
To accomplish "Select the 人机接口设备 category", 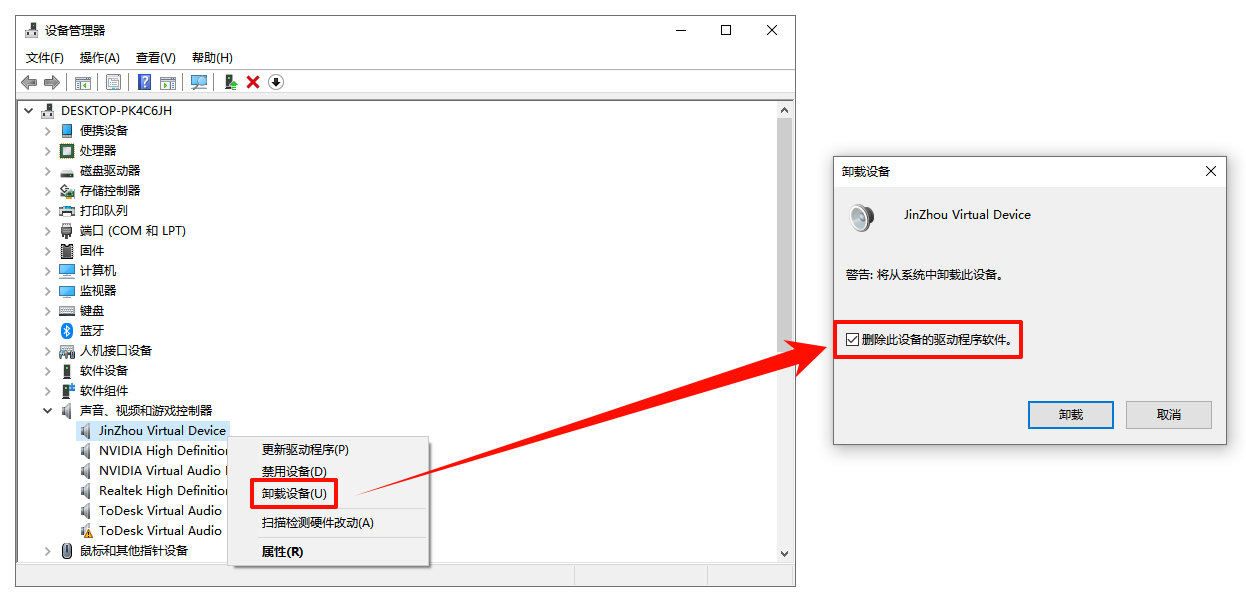I will [116, 351].
